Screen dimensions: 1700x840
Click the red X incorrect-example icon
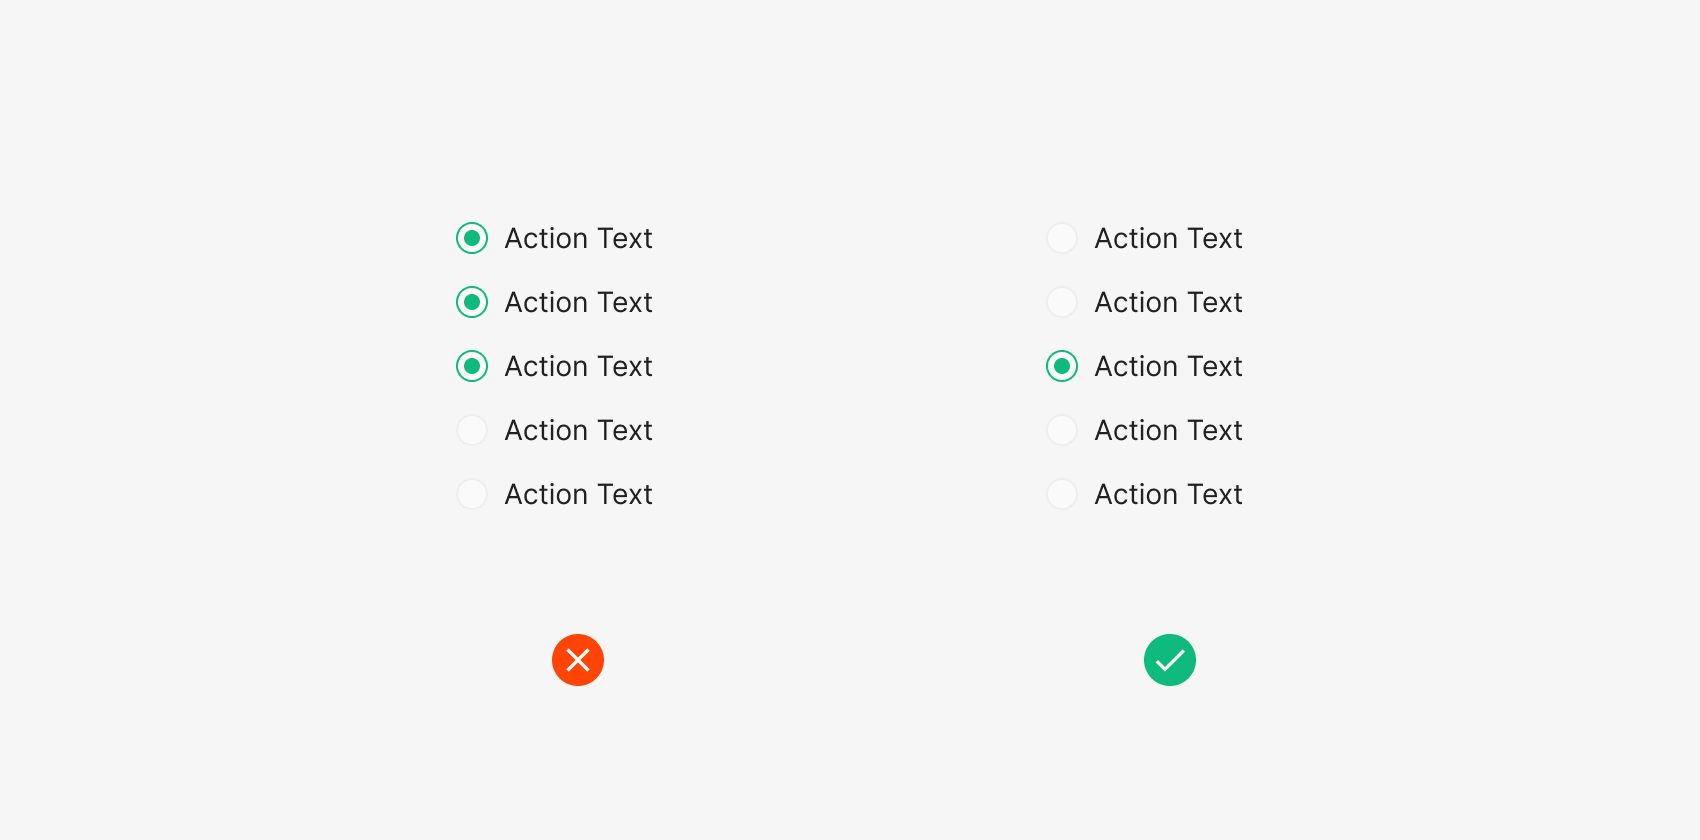578,660
